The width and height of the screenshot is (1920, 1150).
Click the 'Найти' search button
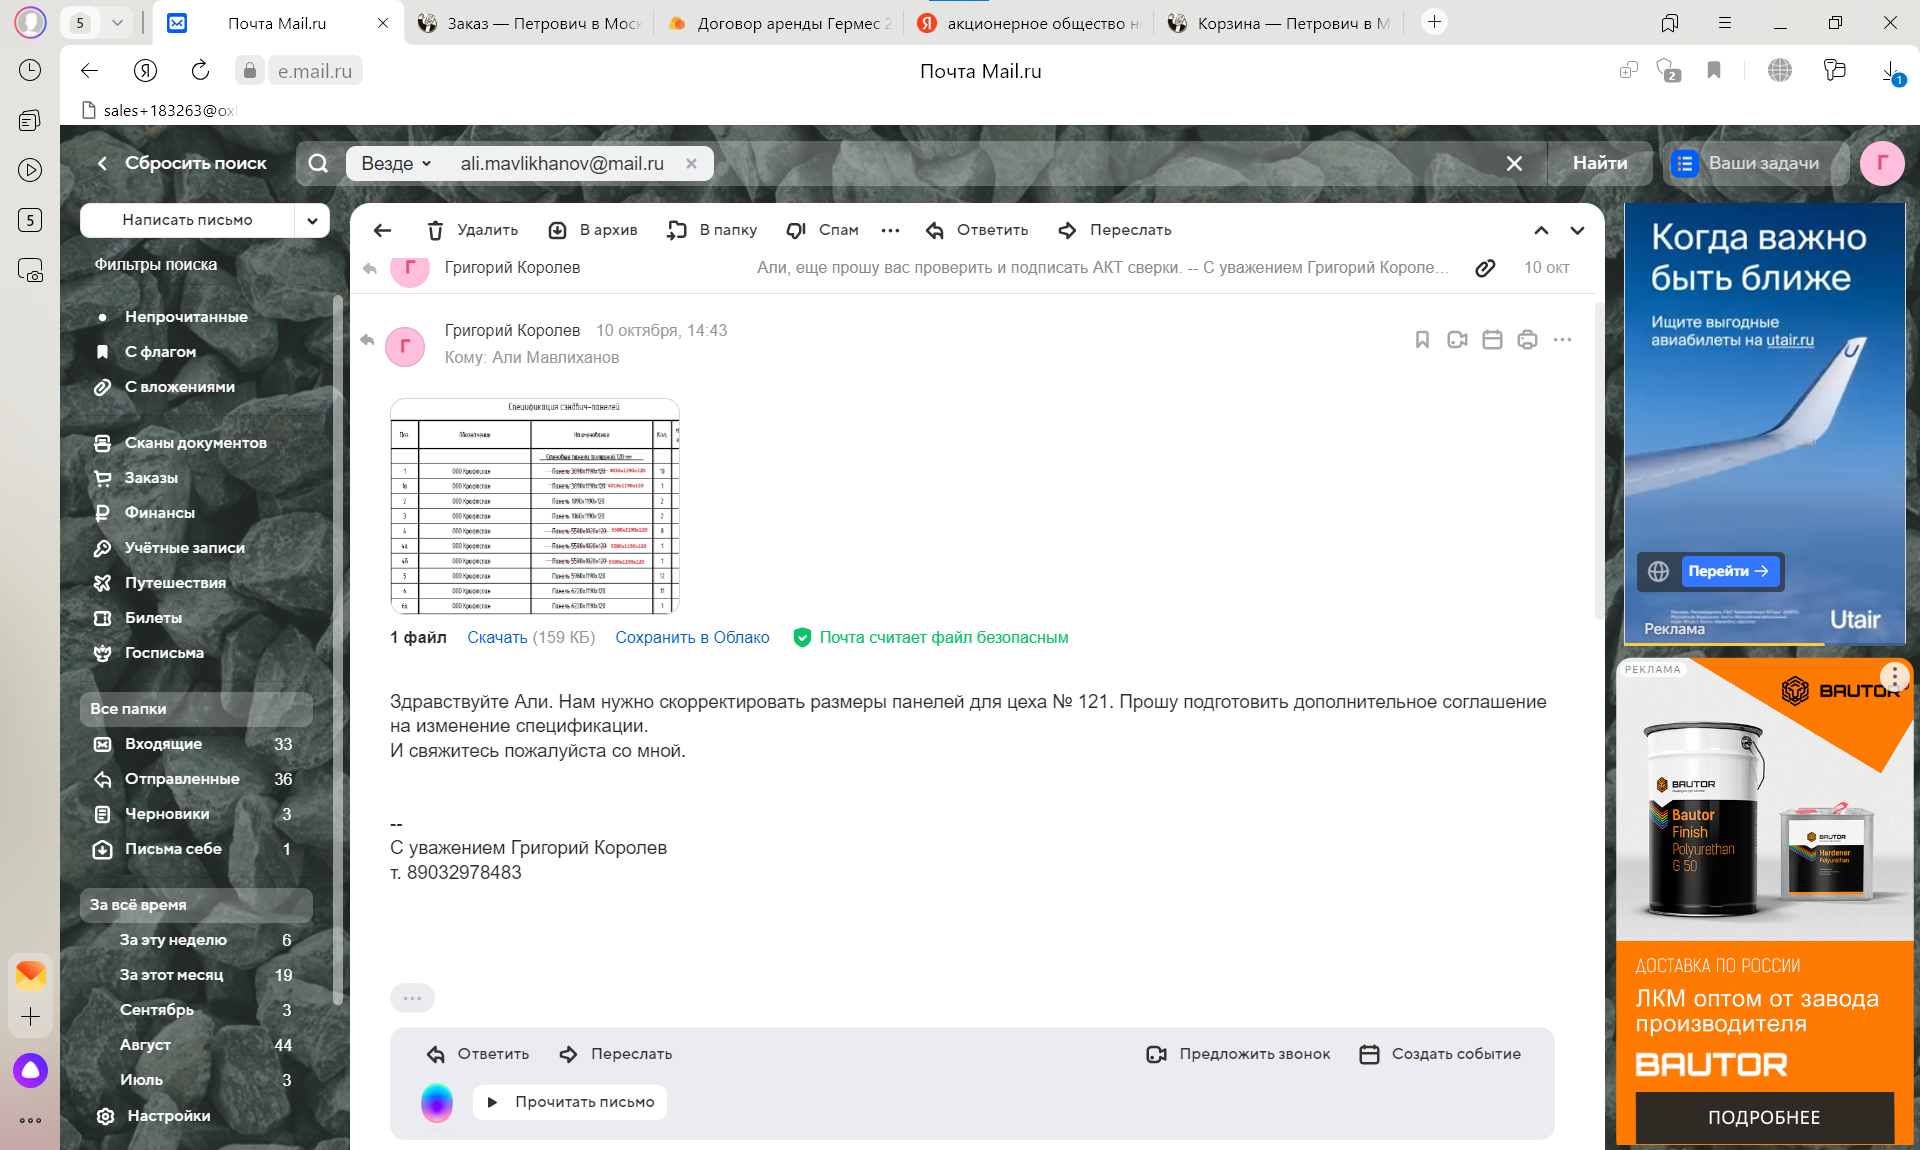click(x=1600, y=163)
